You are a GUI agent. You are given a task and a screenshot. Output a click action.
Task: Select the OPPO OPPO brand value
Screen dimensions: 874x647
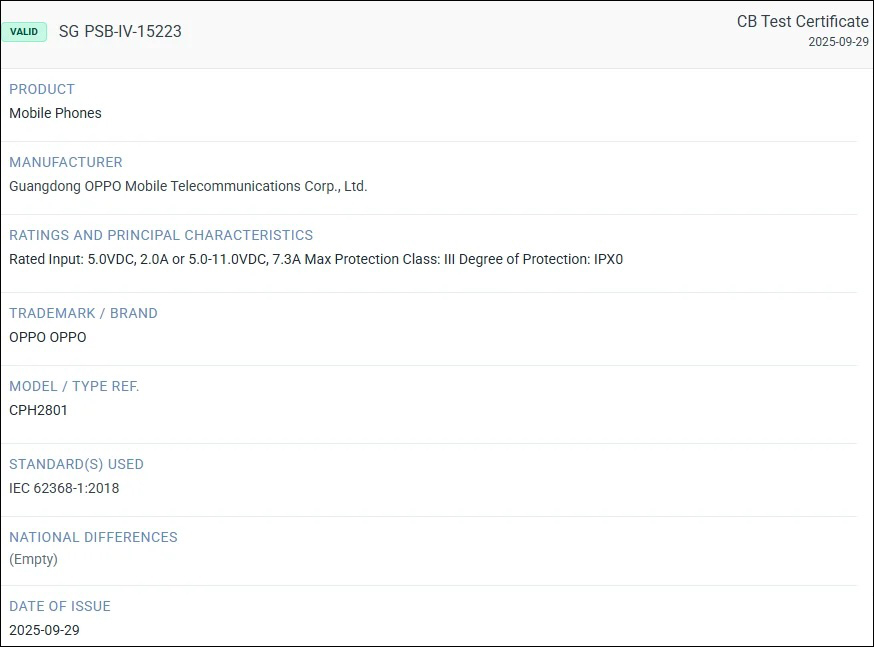click(48, 337)
